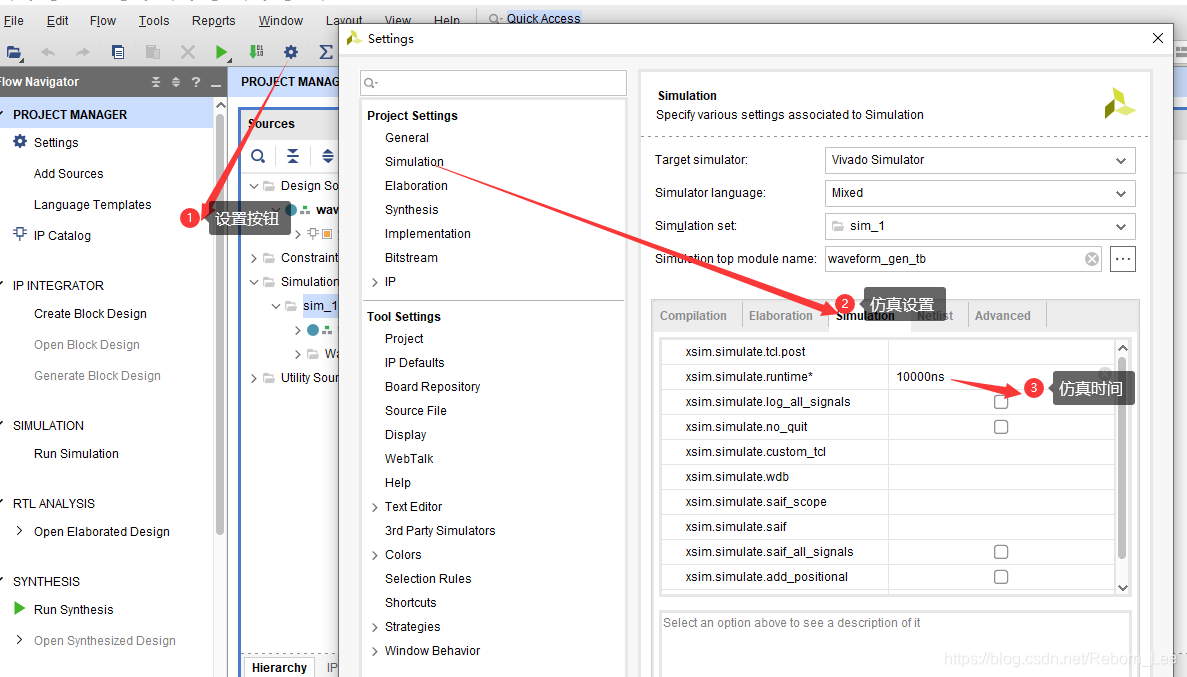Collapse the Design Sources tree node
The height and width of the screenshot is (677, 1187).
[254, 186]
